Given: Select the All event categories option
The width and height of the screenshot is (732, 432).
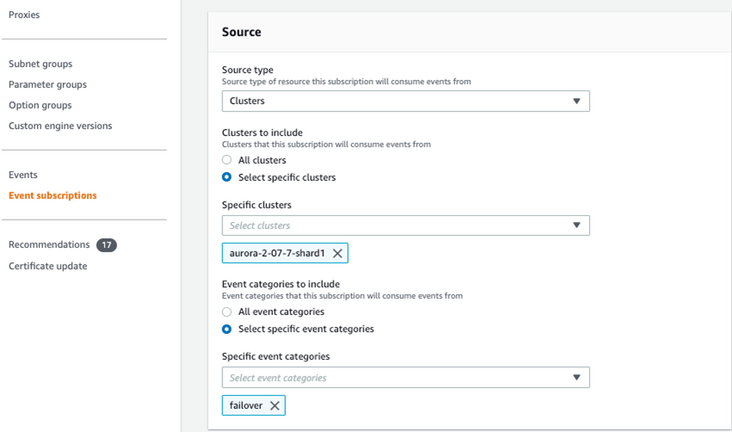Looking at the screenshot, I should (227, 312).
